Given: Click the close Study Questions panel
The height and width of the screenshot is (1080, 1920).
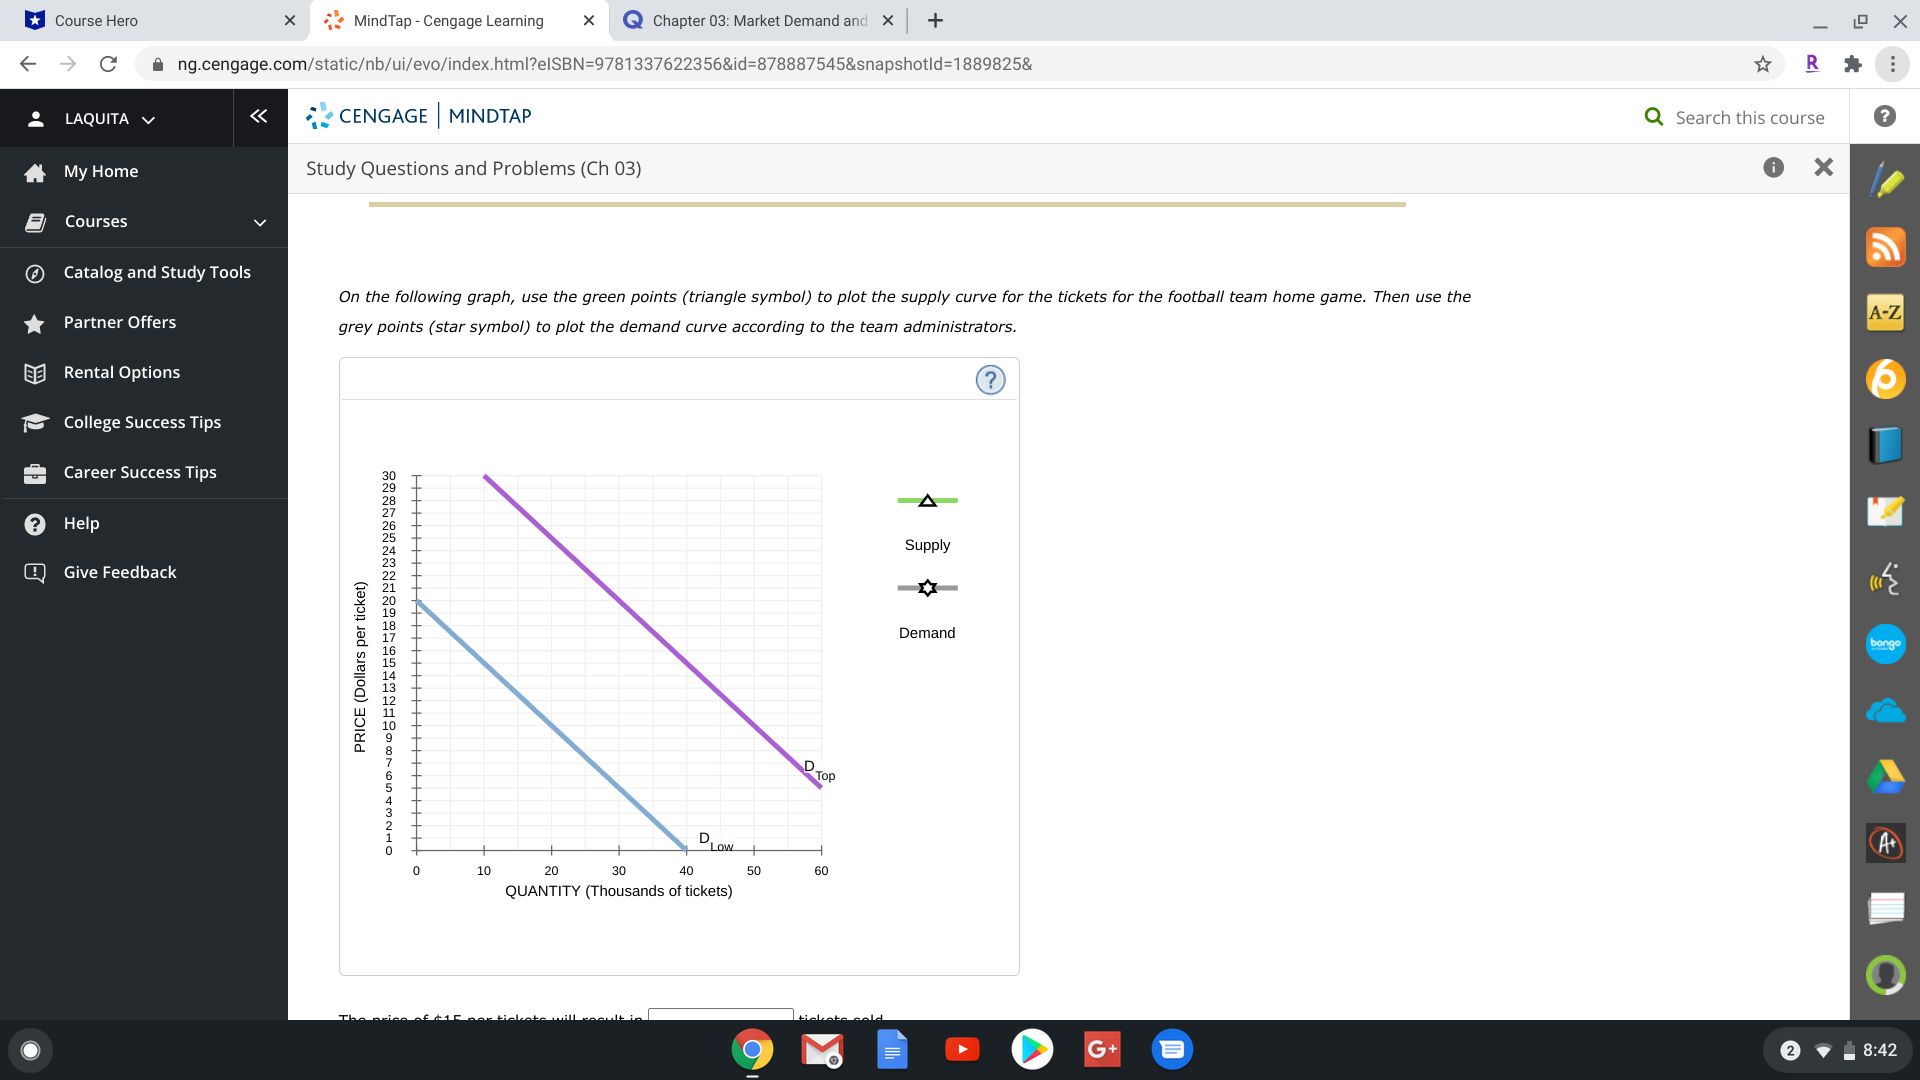Looking at the screenshot, I should 1824,167.
